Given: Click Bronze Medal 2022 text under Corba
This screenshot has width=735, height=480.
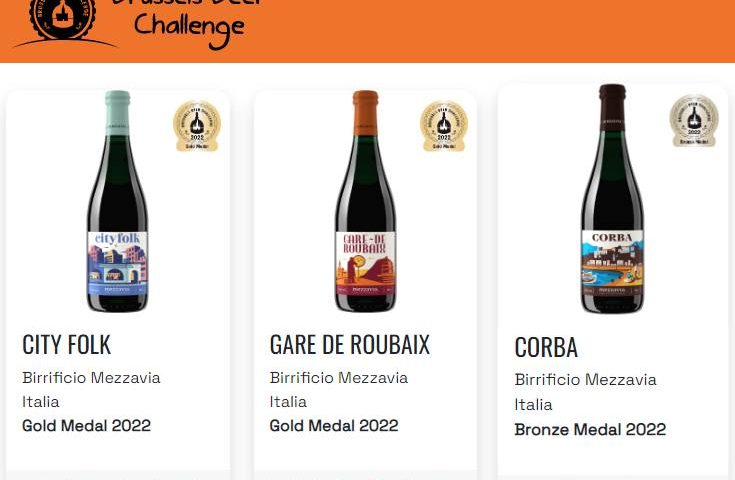Looking at the screenshot, I should point(590,429).
